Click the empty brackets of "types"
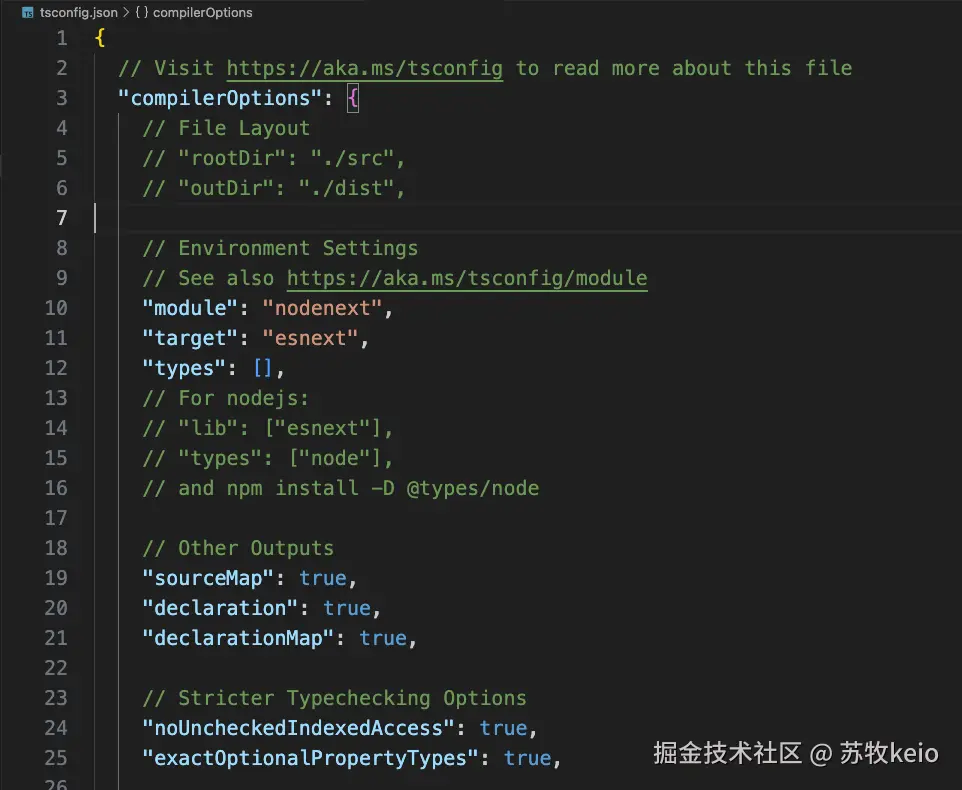Image resolution: width=962 pixels, height=790 pixels. pos(262,368)
